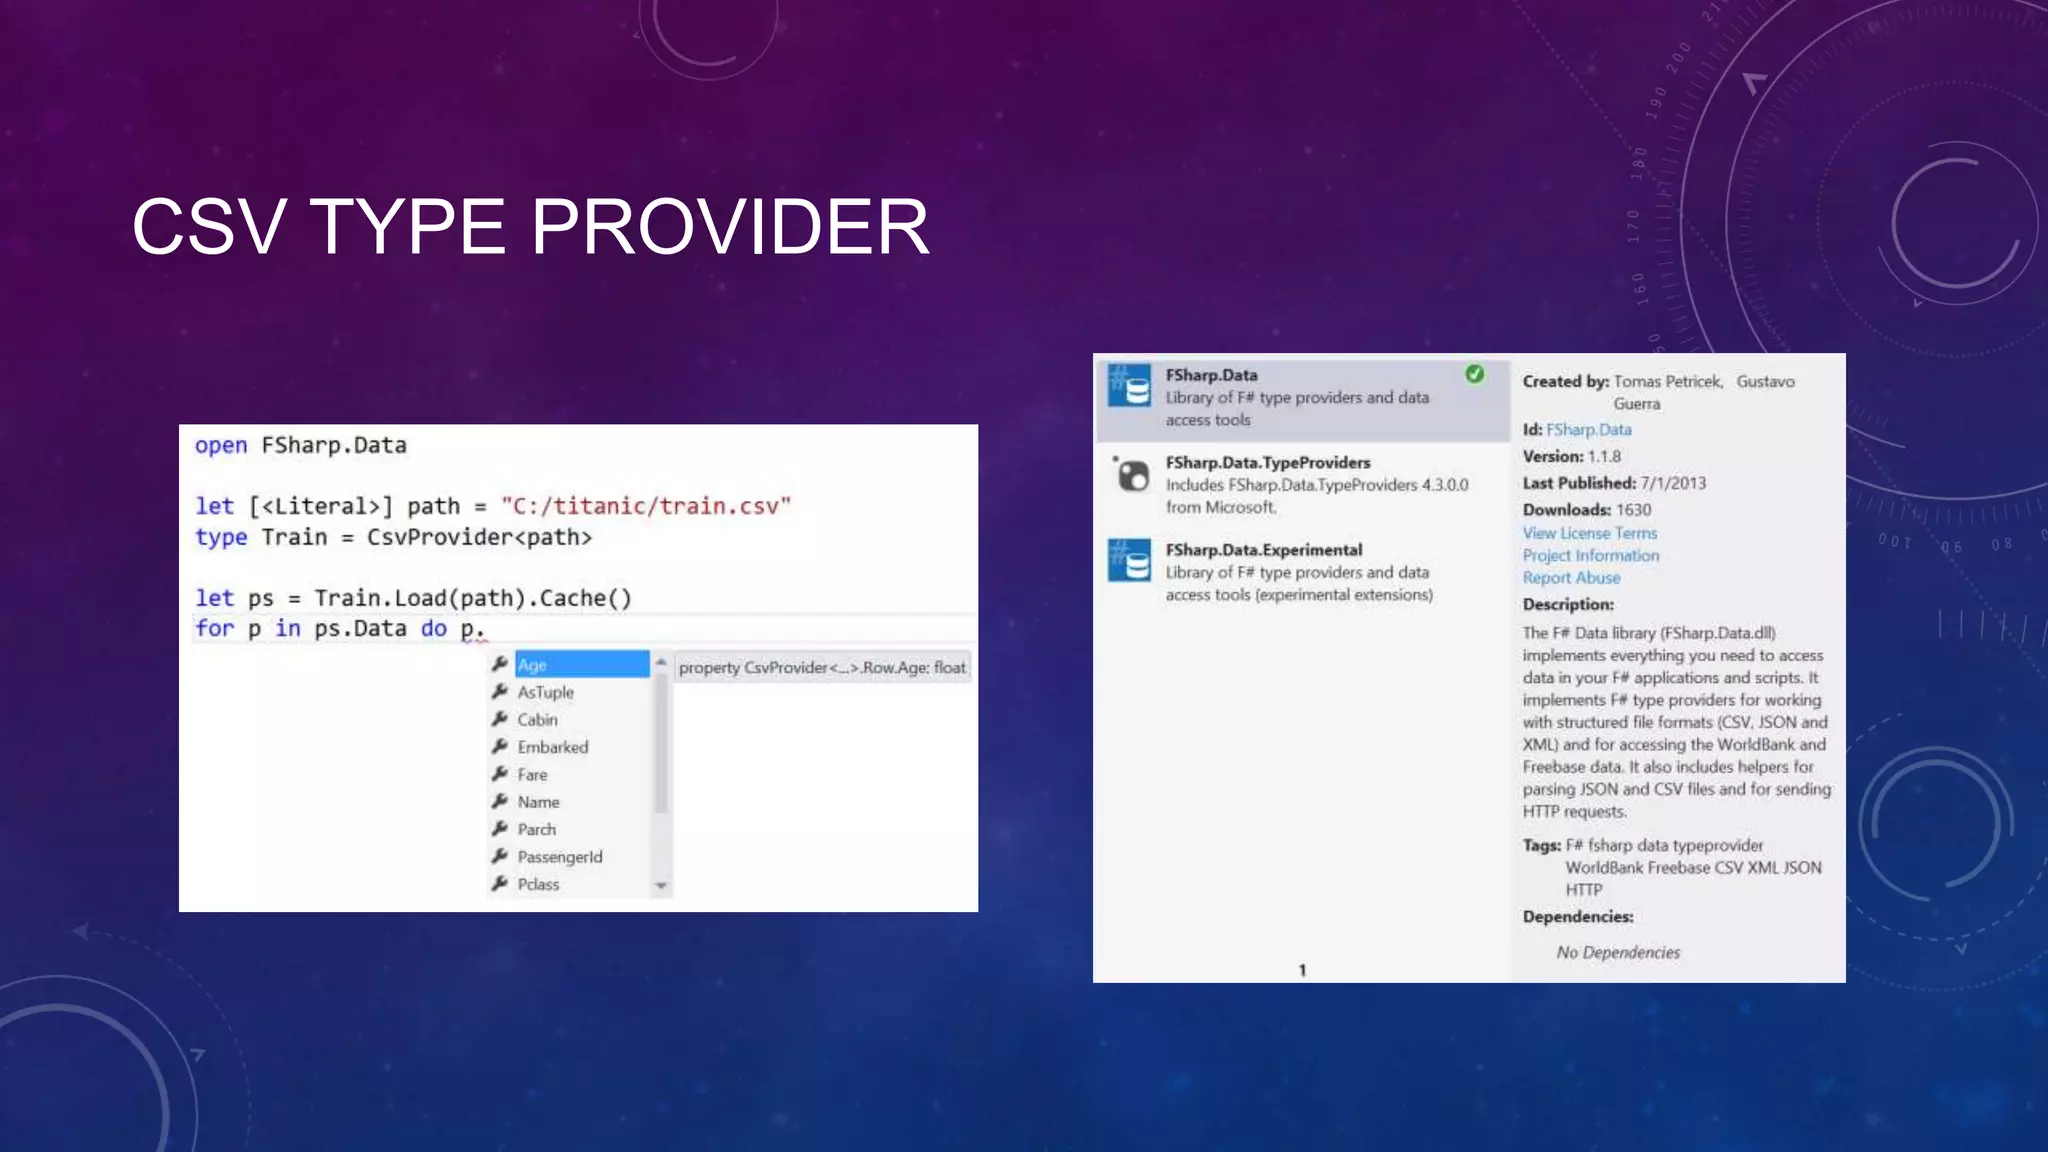Click 'No Dependencies' text
The height and width of the screenshot is (1152, 2048).
[x=1618, y=952]
